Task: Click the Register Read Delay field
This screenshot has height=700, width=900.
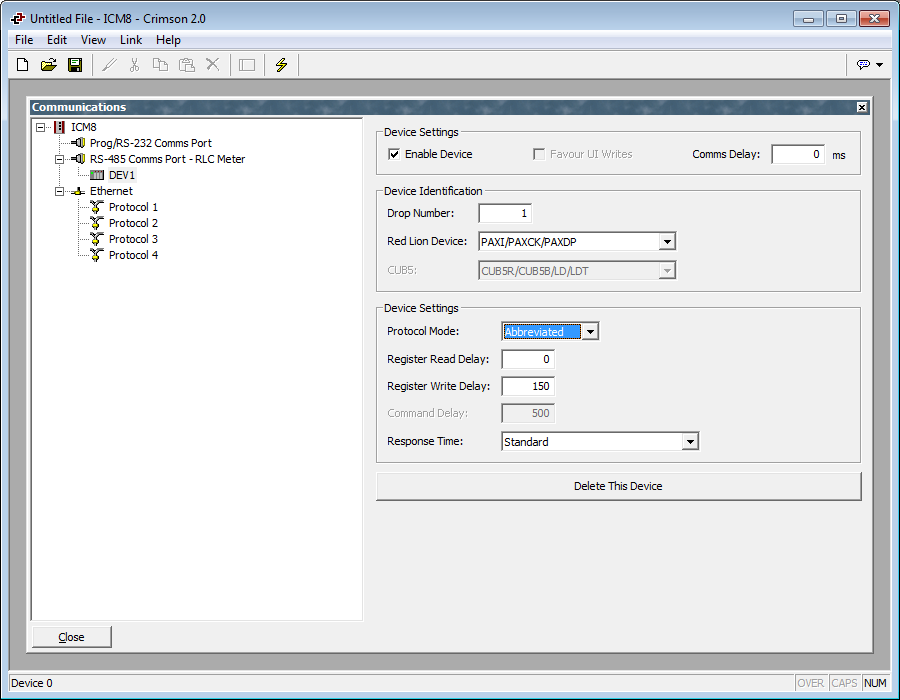Action: click(528, 359)
